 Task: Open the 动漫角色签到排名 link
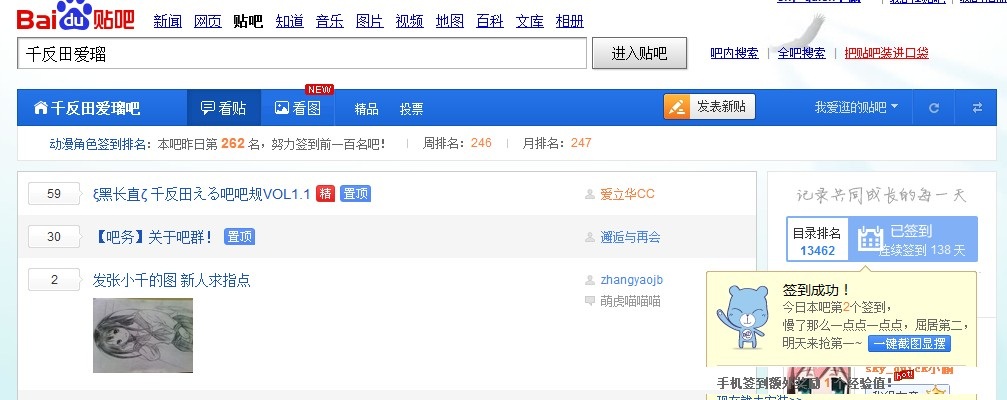tap(100, 143)
